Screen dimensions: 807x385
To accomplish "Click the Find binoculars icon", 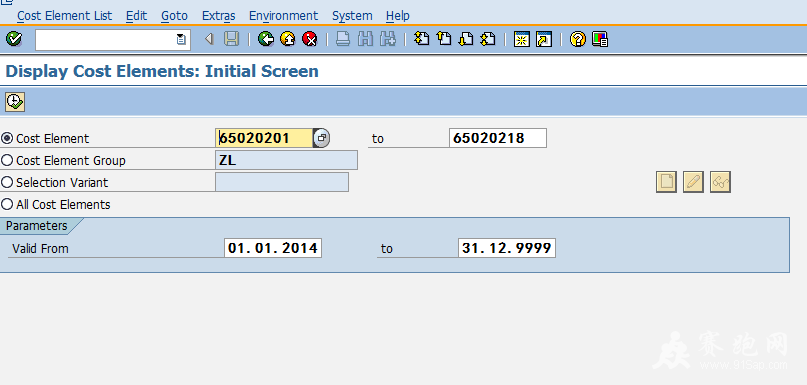I will pyautogui.click(x=365, y=39).
